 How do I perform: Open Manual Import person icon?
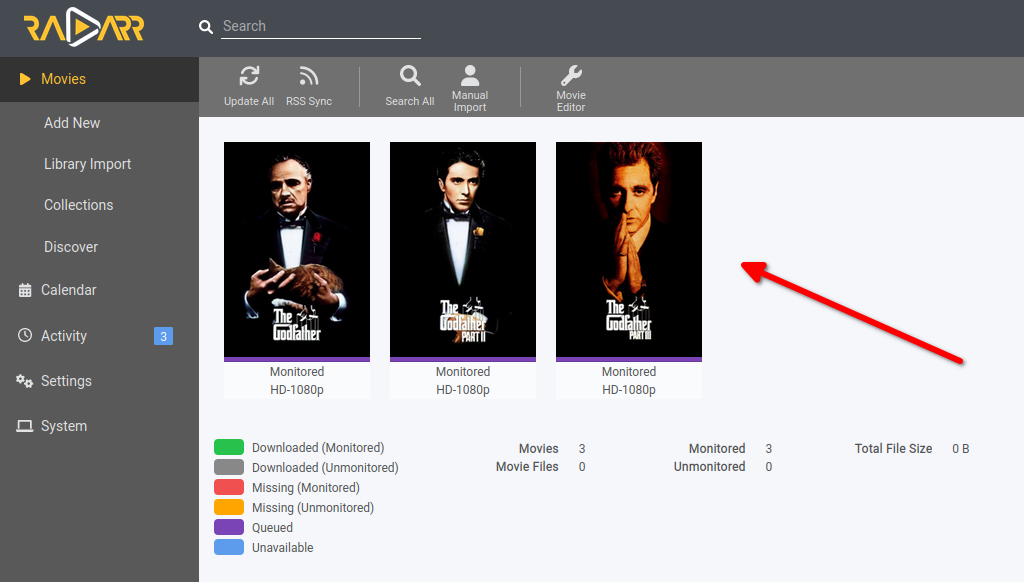coord(470,75)
